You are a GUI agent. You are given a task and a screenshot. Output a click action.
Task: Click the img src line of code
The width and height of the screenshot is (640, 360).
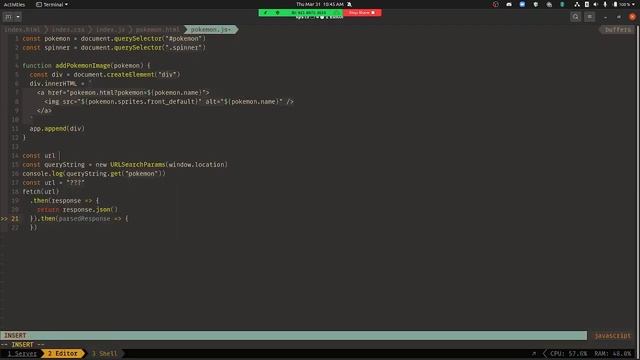169,102
